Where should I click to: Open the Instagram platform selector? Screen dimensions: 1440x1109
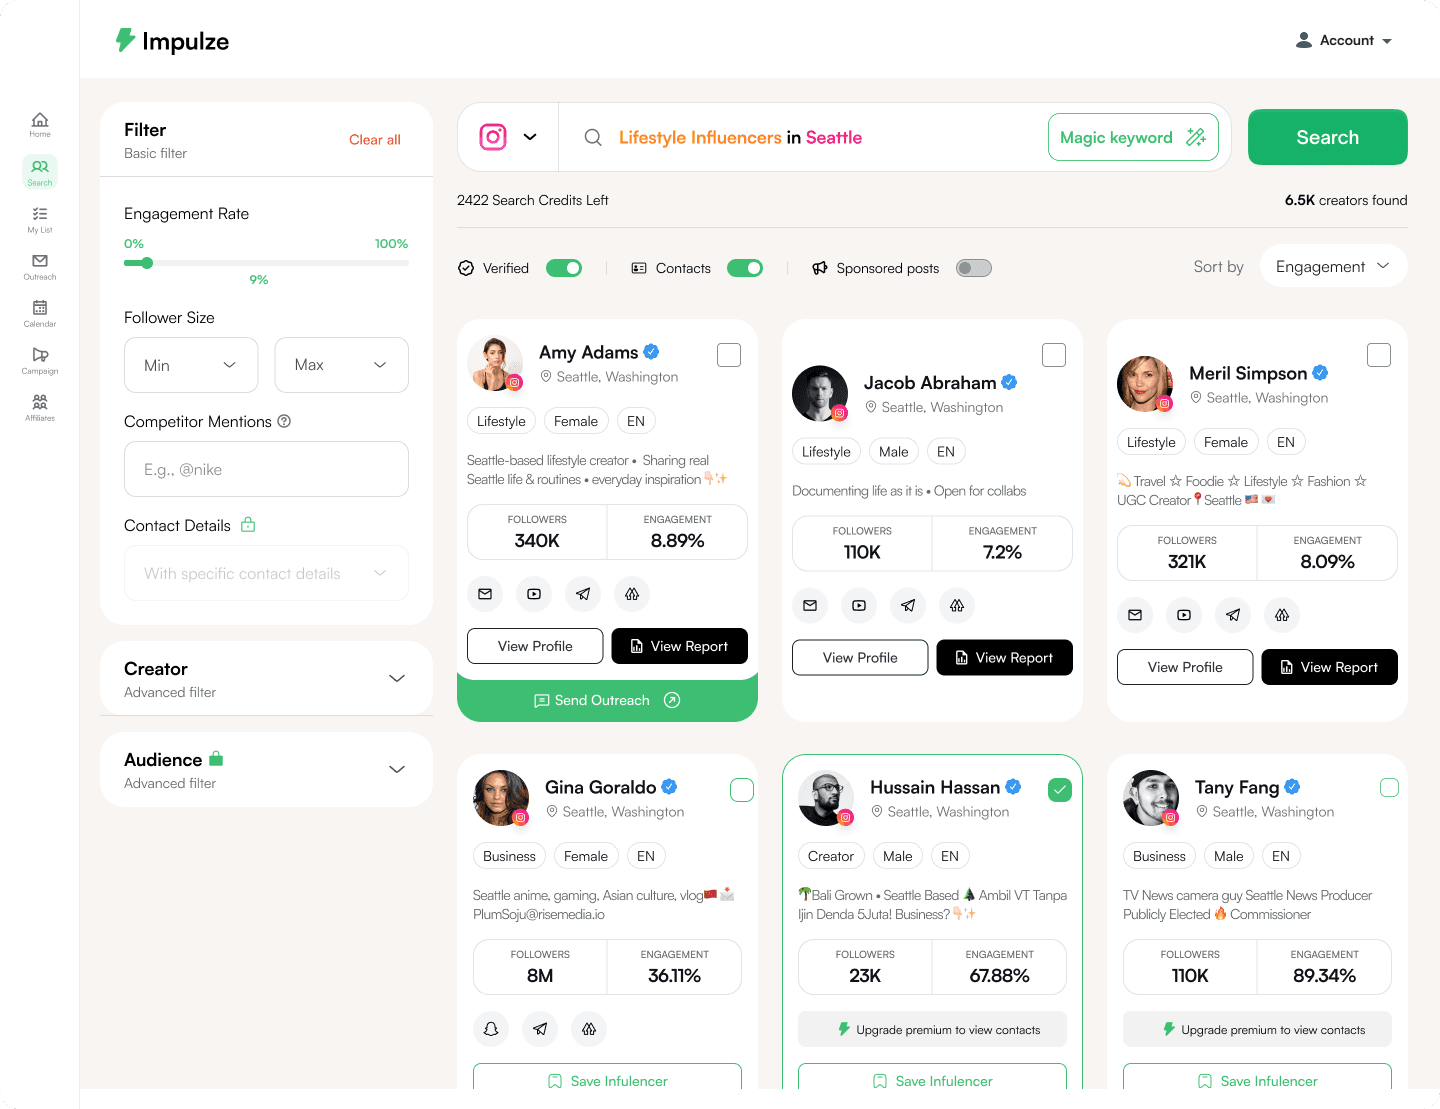[508, 137]
